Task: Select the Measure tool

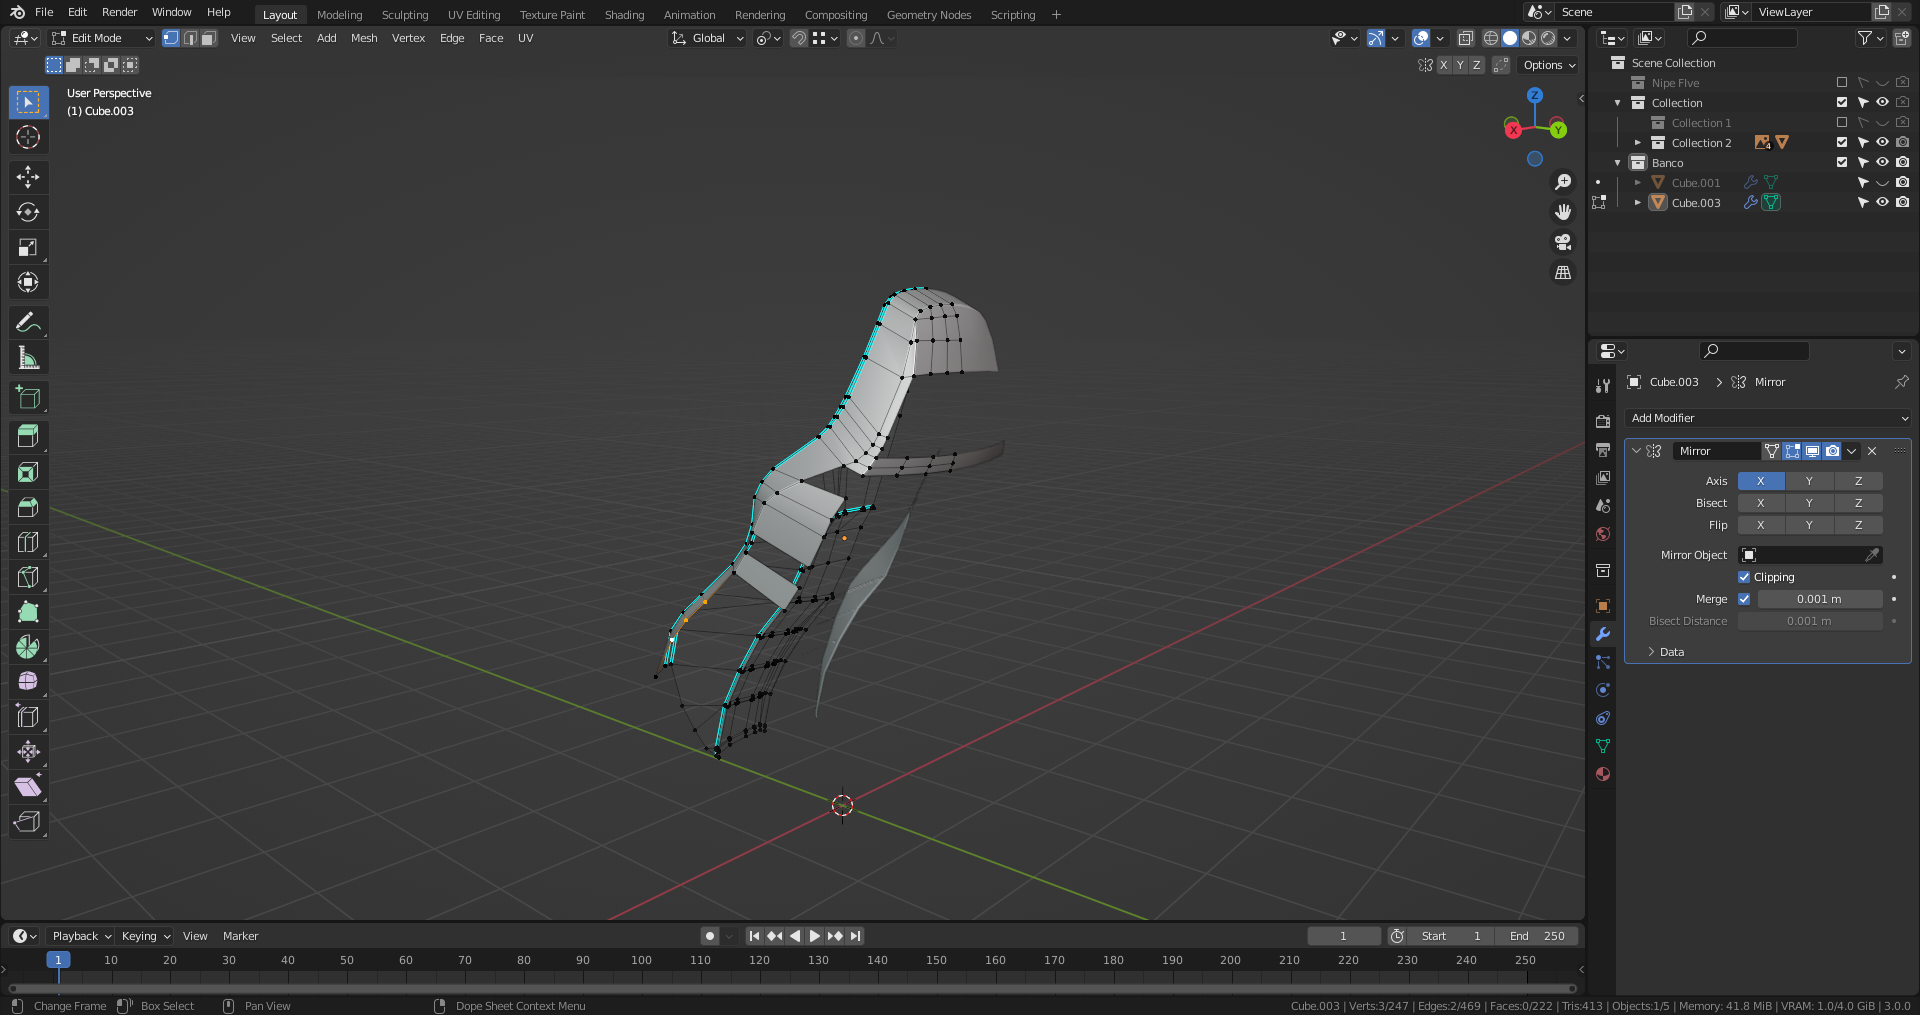Action: tap(28, 358)
